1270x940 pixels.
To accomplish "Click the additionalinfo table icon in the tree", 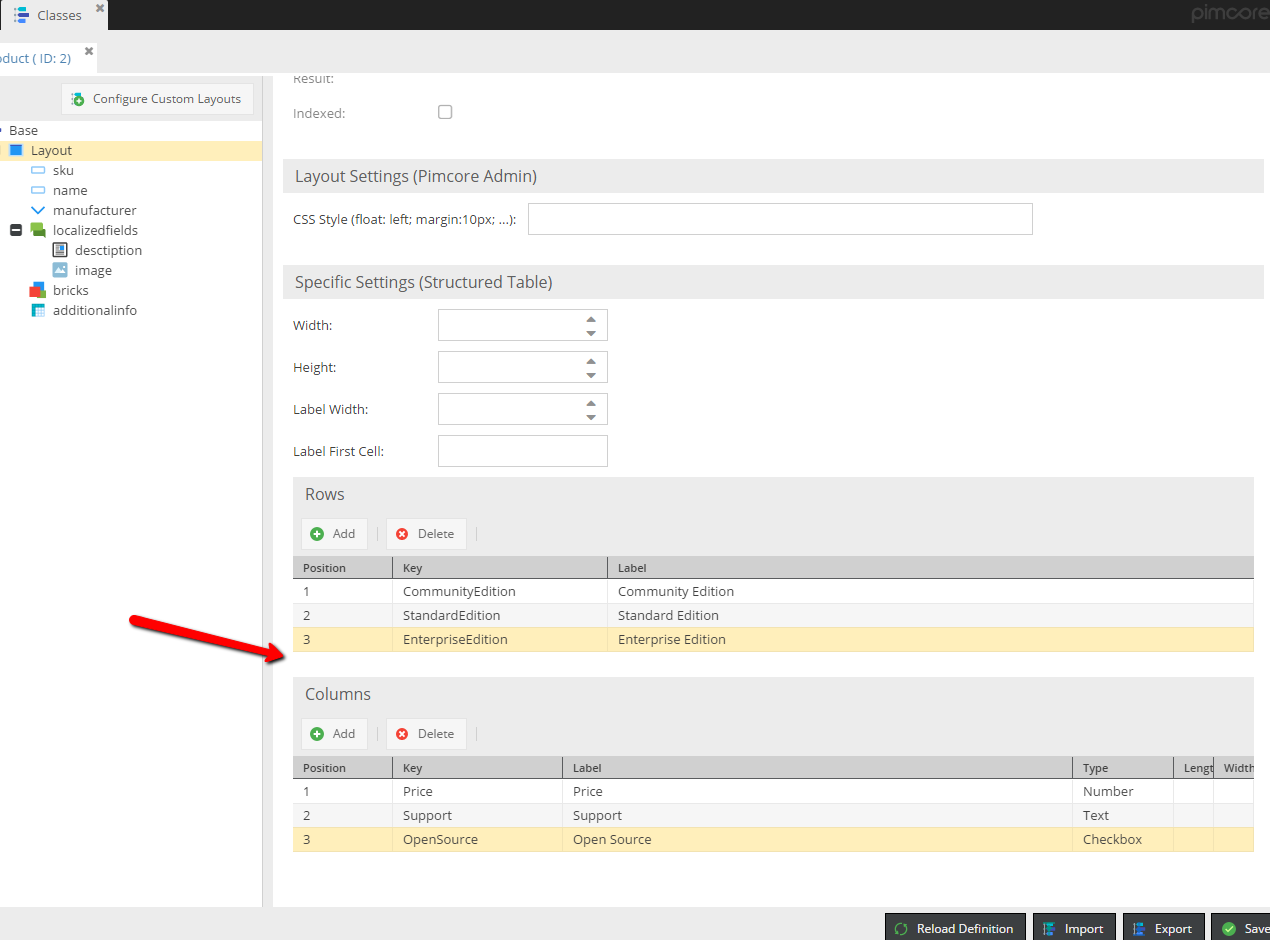I will coord(38,310).
